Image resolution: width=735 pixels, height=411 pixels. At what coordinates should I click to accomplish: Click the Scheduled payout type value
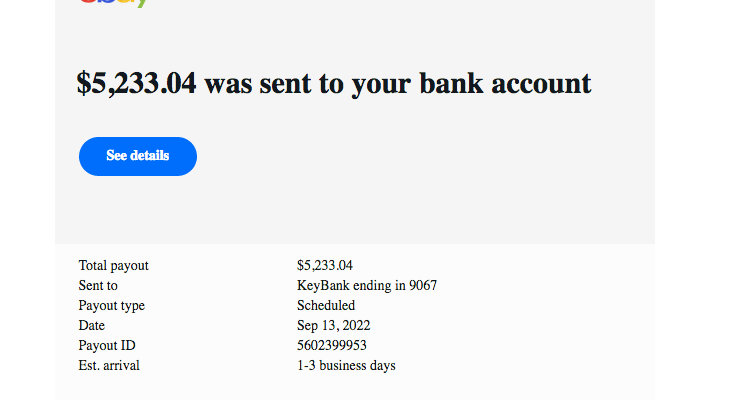pos(325,306)
